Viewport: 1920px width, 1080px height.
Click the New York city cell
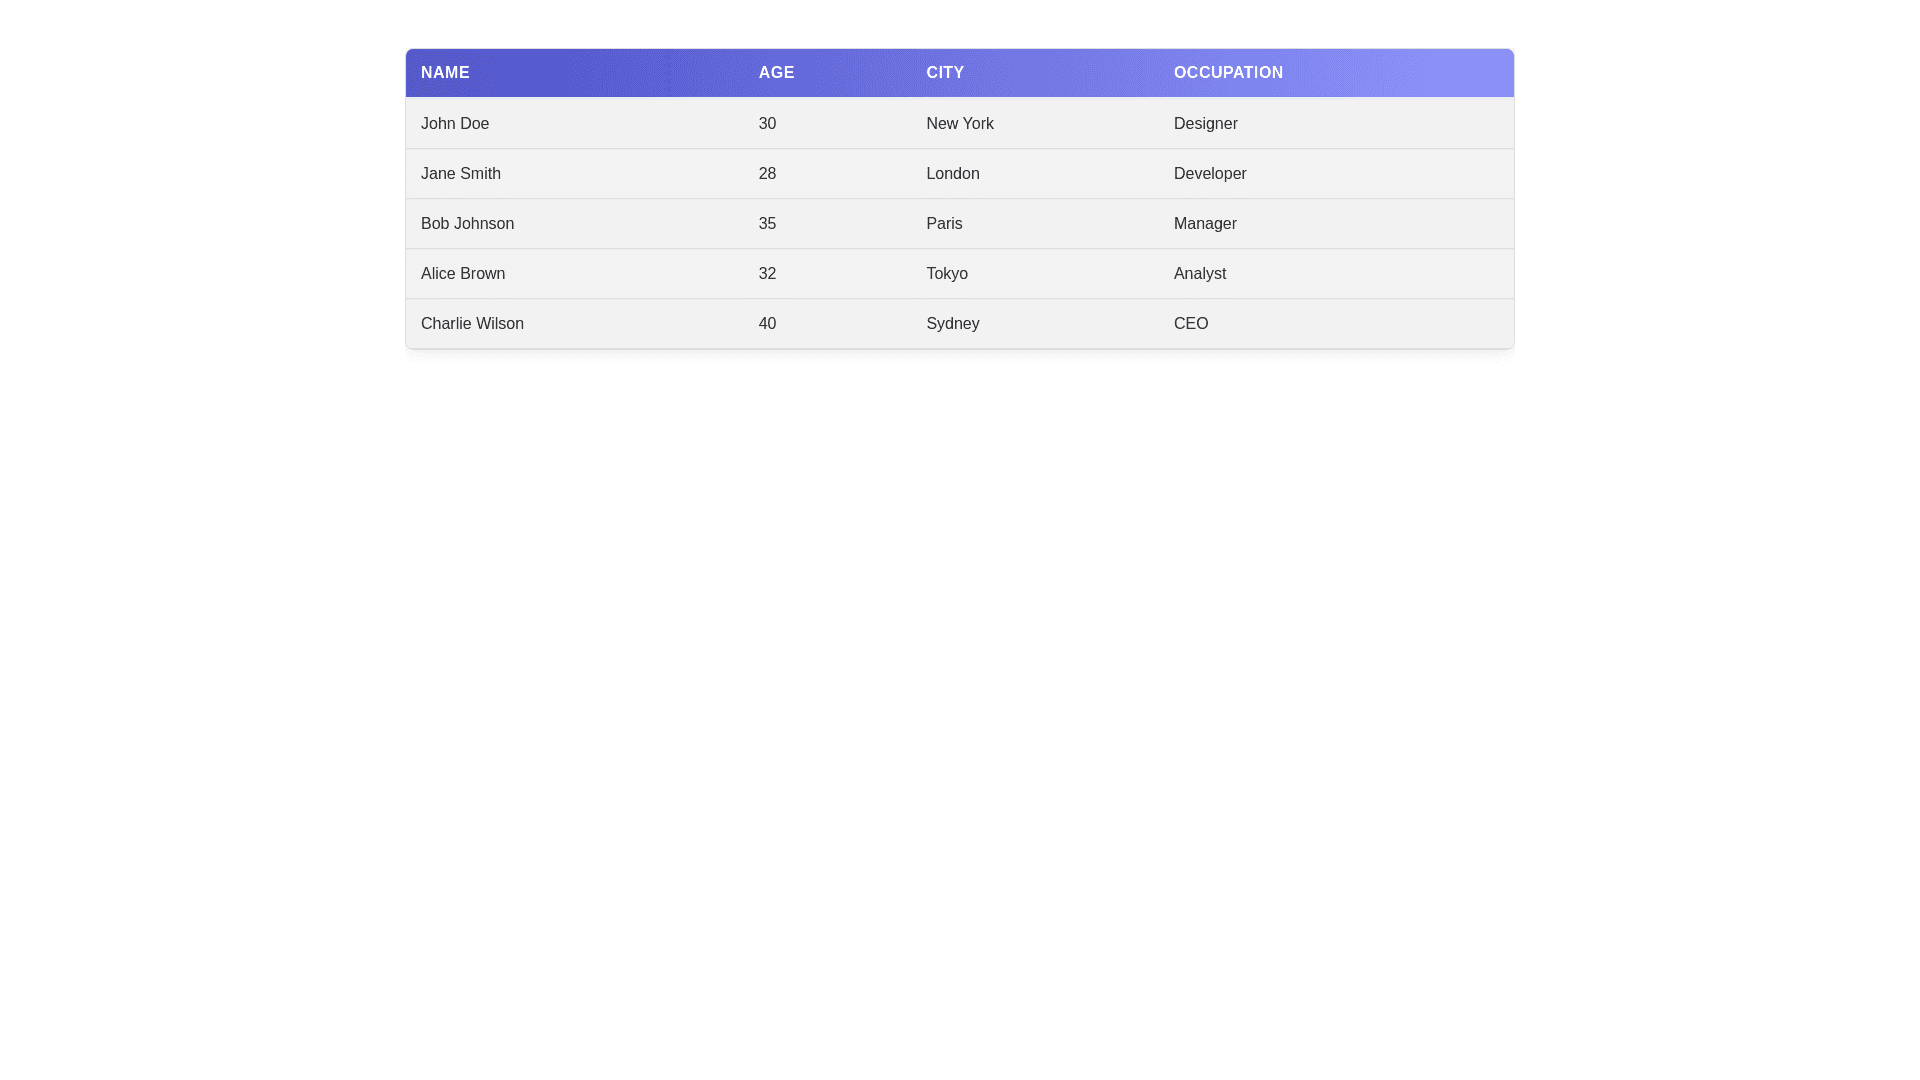point(959,124)
